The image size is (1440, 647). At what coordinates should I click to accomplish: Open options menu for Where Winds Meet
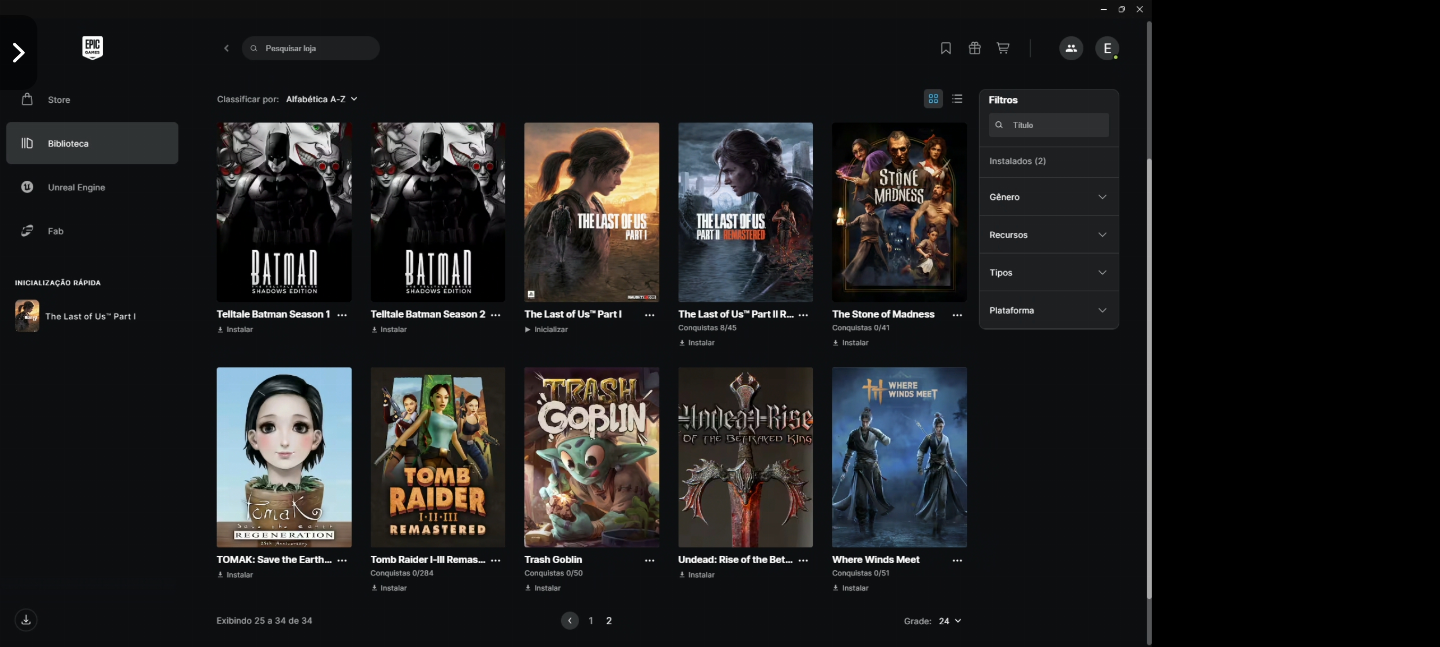click(957, 560)
